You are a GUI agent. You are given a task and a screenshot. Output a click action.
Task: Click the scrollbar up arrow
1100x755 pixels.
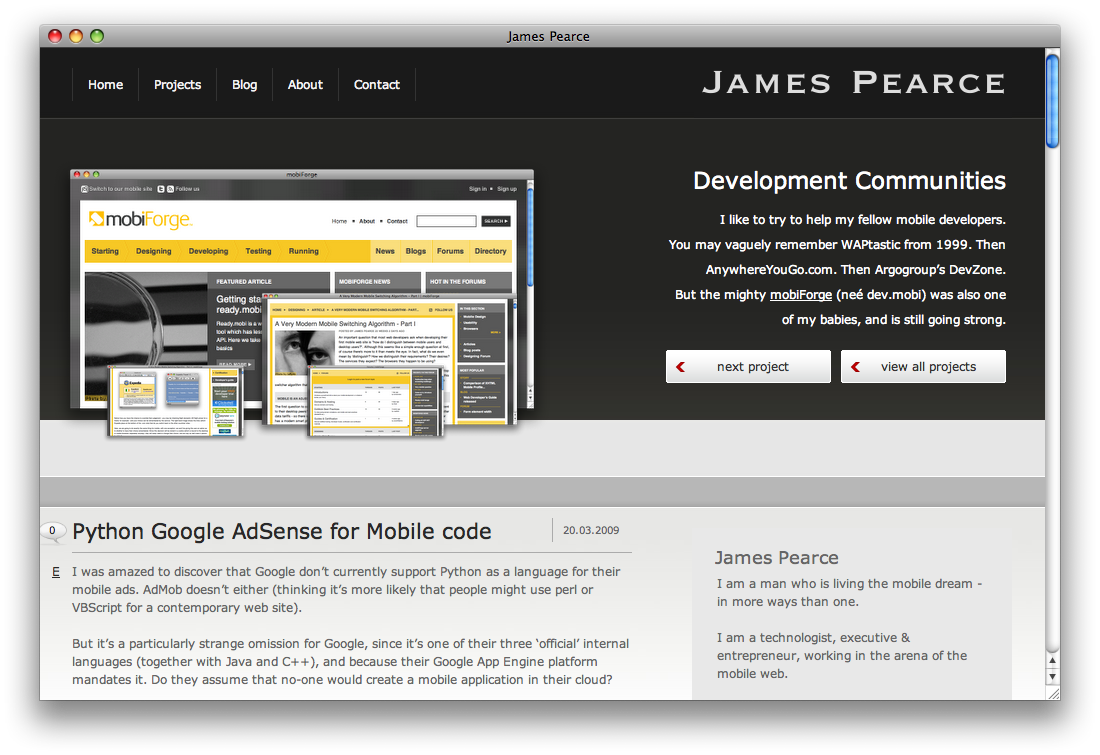tap(1052, 660)
